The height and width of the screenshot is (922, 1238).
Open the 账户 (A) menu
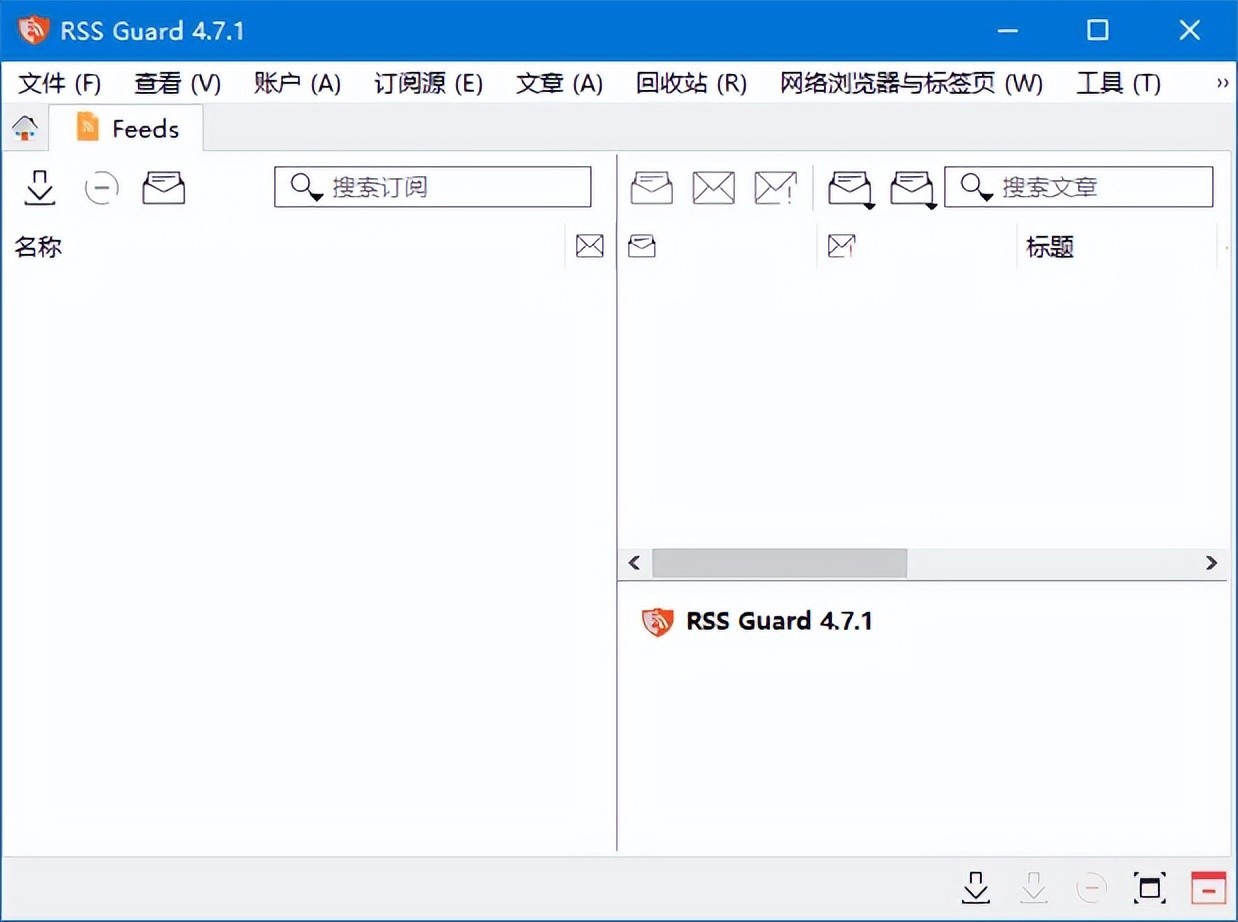[x=297, y=83]
